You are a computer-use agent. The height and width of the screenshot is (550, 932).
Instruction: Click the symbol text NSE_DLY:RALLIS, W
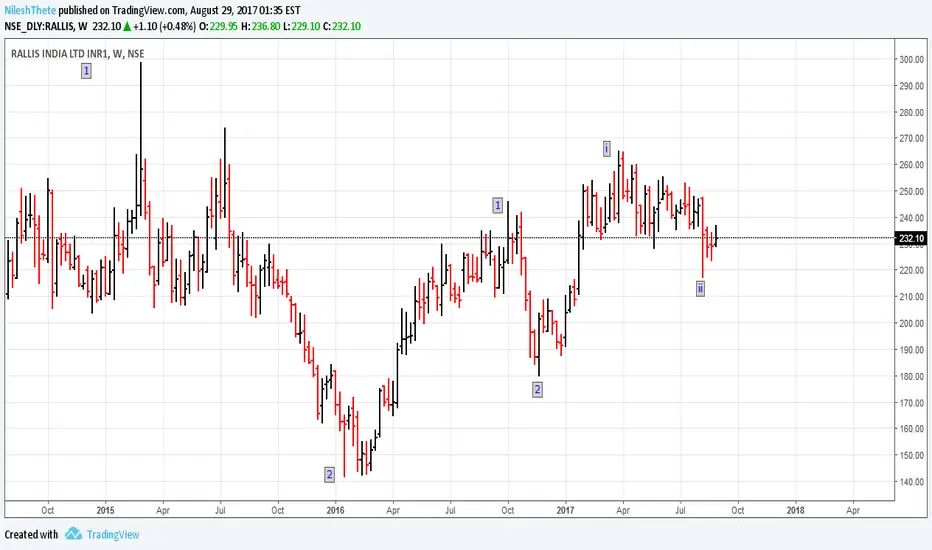pos(46,26)
